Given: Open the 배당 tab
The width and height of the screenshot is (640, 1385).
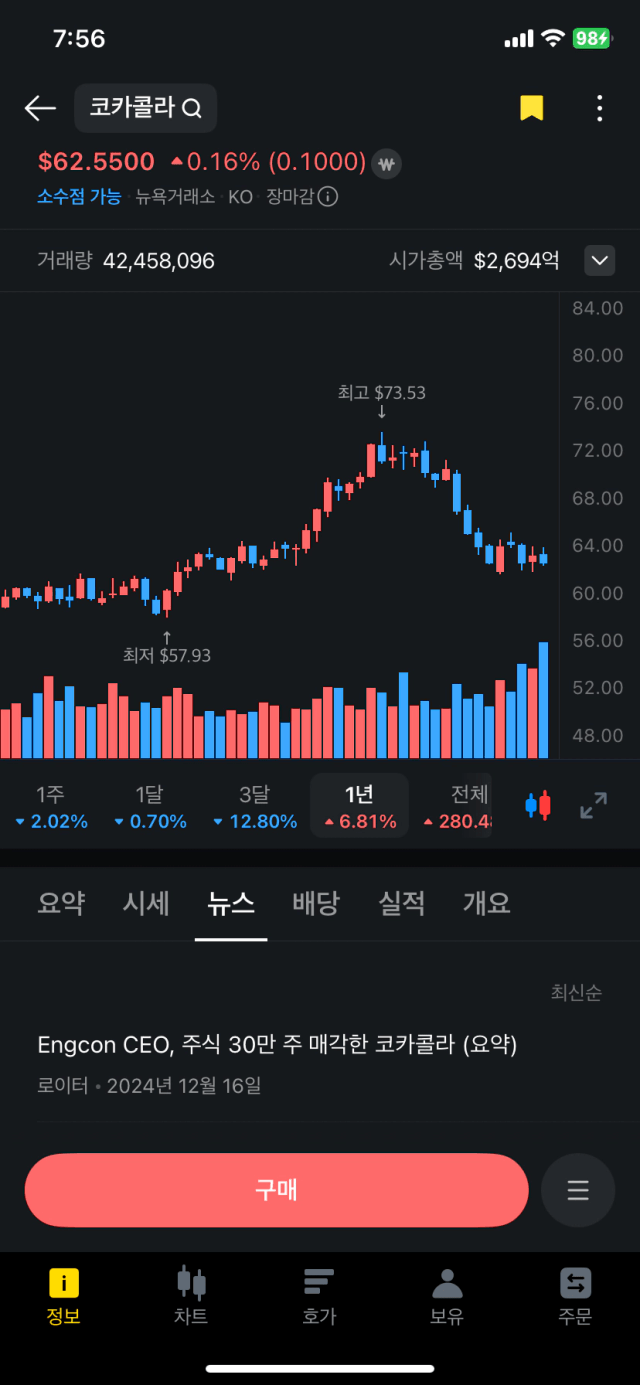Looking at the screenshot, I should point(316,903).
